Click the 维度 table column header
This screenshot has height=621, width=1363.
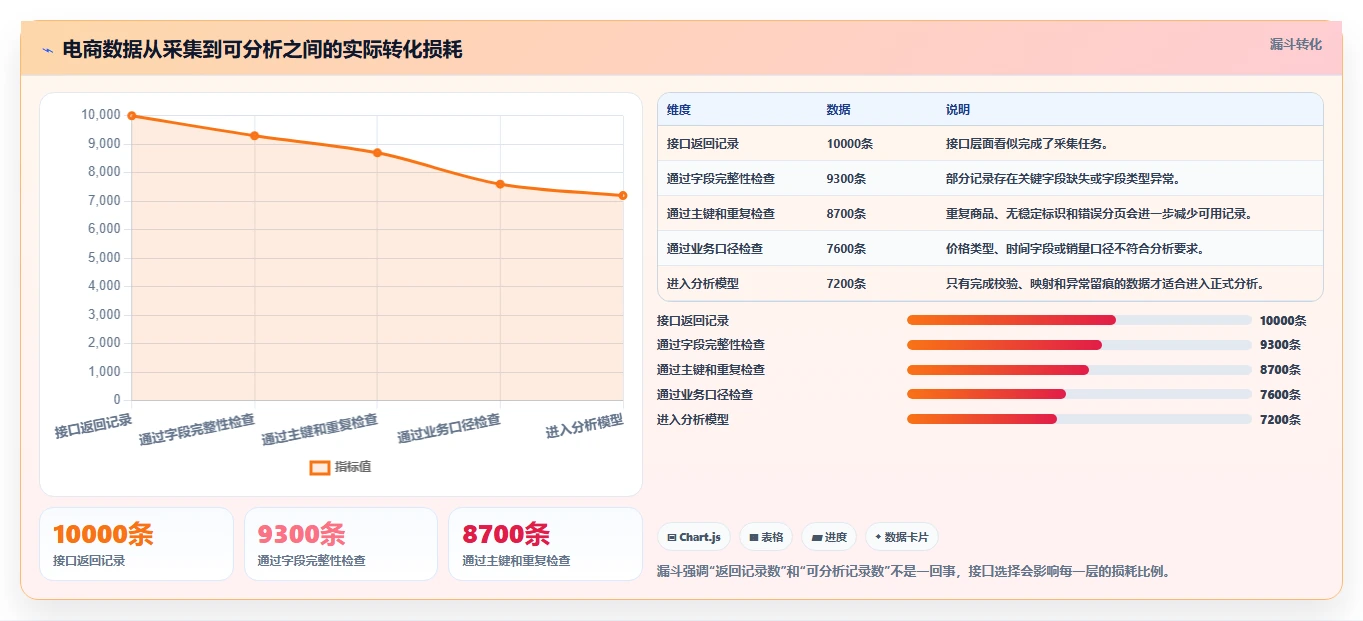[x=679, y=110]
